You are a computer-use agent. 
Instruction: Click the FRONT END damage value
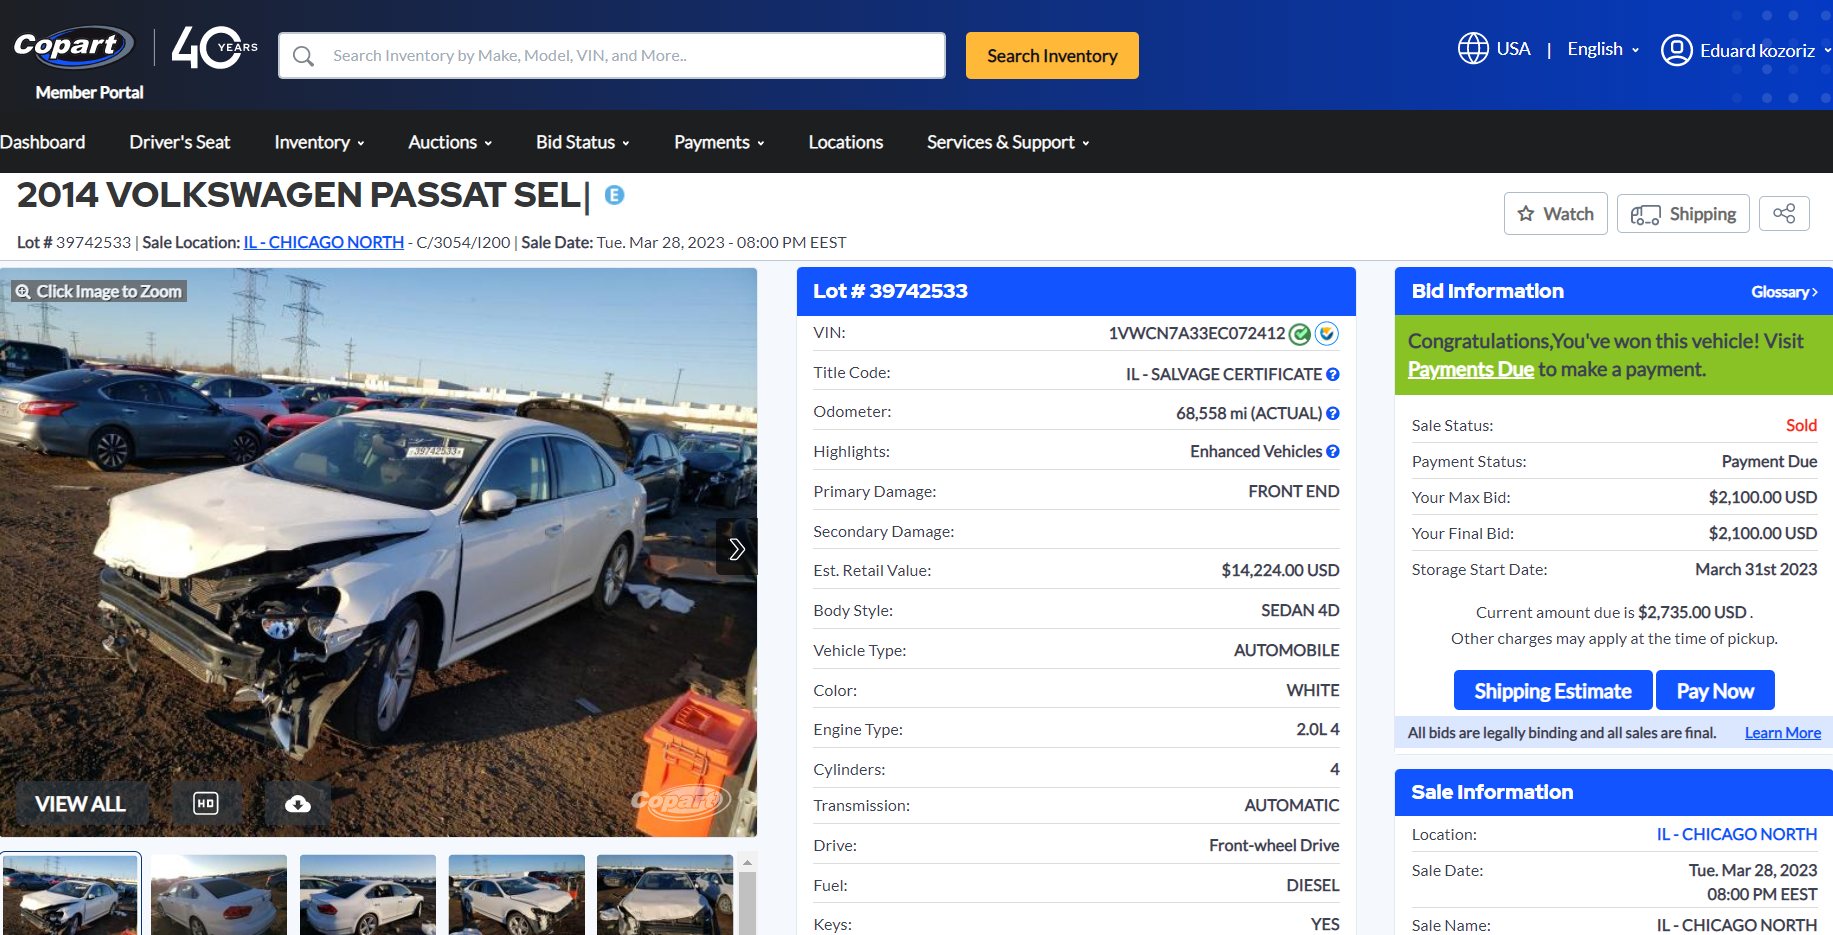tap(1294, 491)
